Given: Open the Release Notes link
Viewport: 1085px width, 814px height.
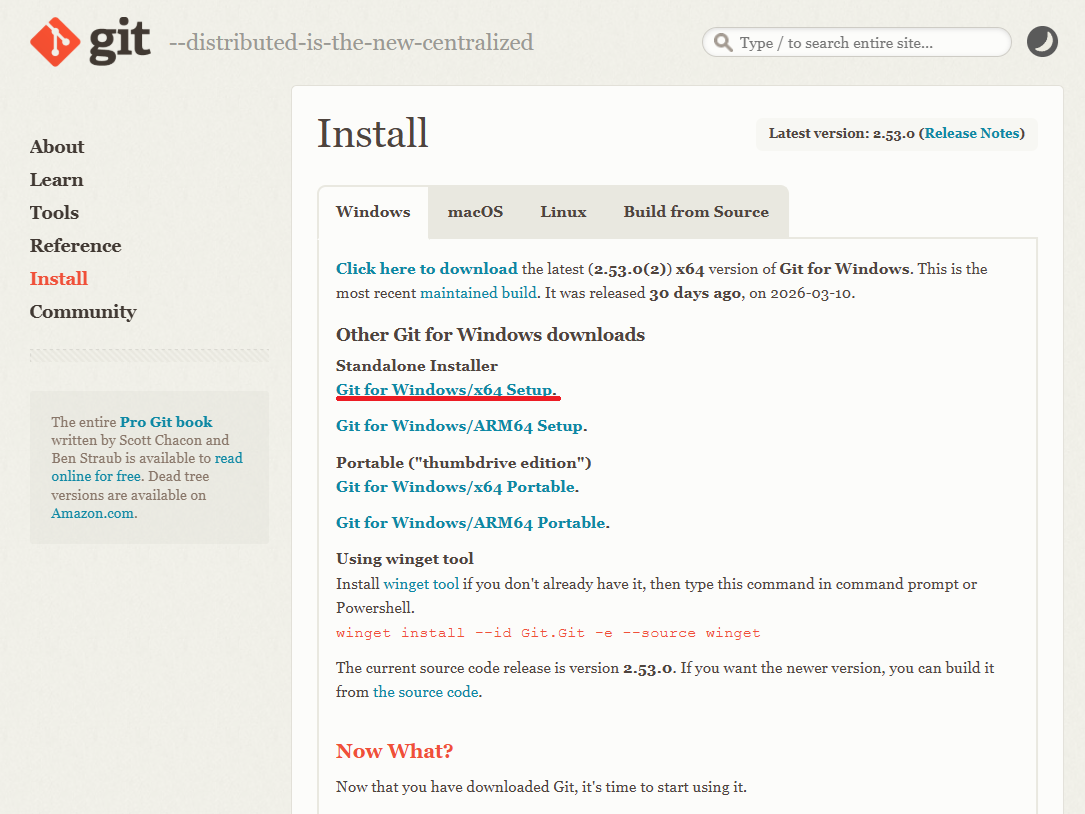Looking at the screenshot, I should [x=972, y=134].
